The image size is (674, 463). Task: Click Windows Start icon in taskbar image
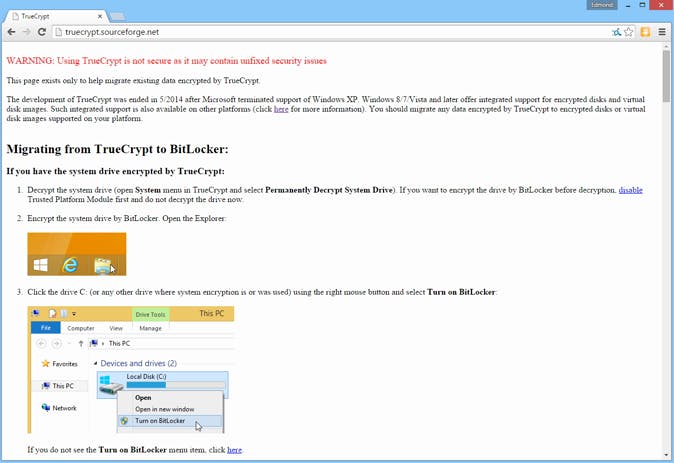point(41,265)
